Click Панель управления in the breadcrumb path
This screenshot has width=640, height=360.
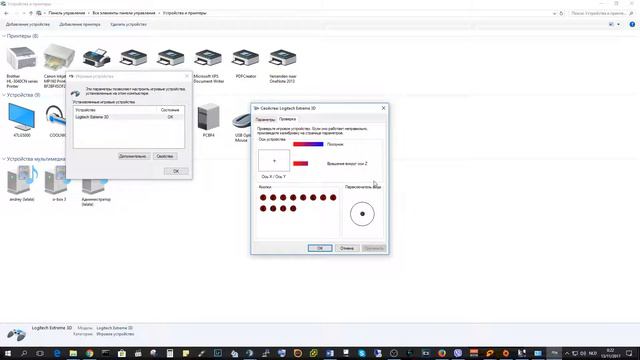coord(67,13)
